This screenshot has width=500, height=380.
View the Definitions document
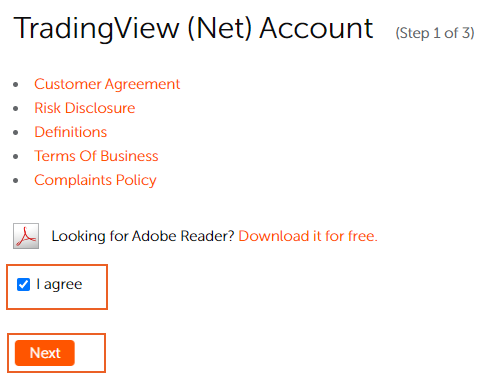pyautogui.click(x=71, y=132)
